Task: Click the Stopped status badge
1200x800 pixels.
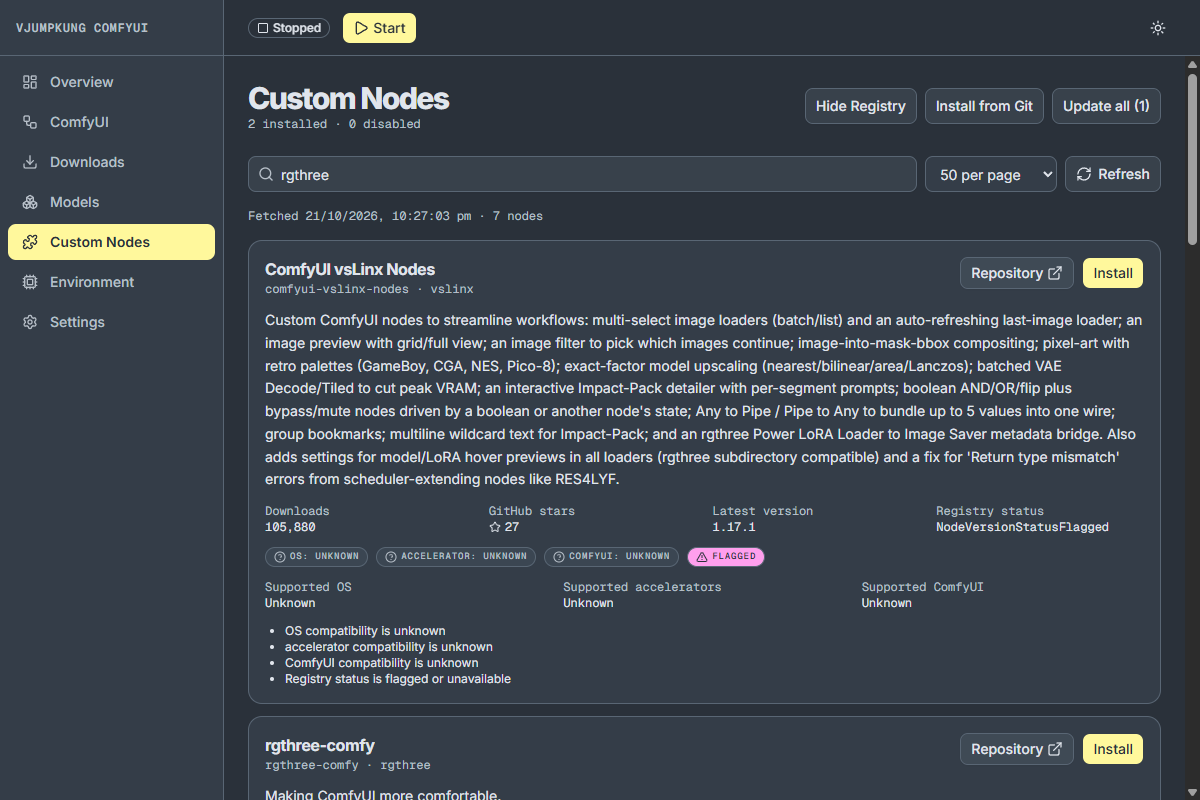Action: (290, 28)
